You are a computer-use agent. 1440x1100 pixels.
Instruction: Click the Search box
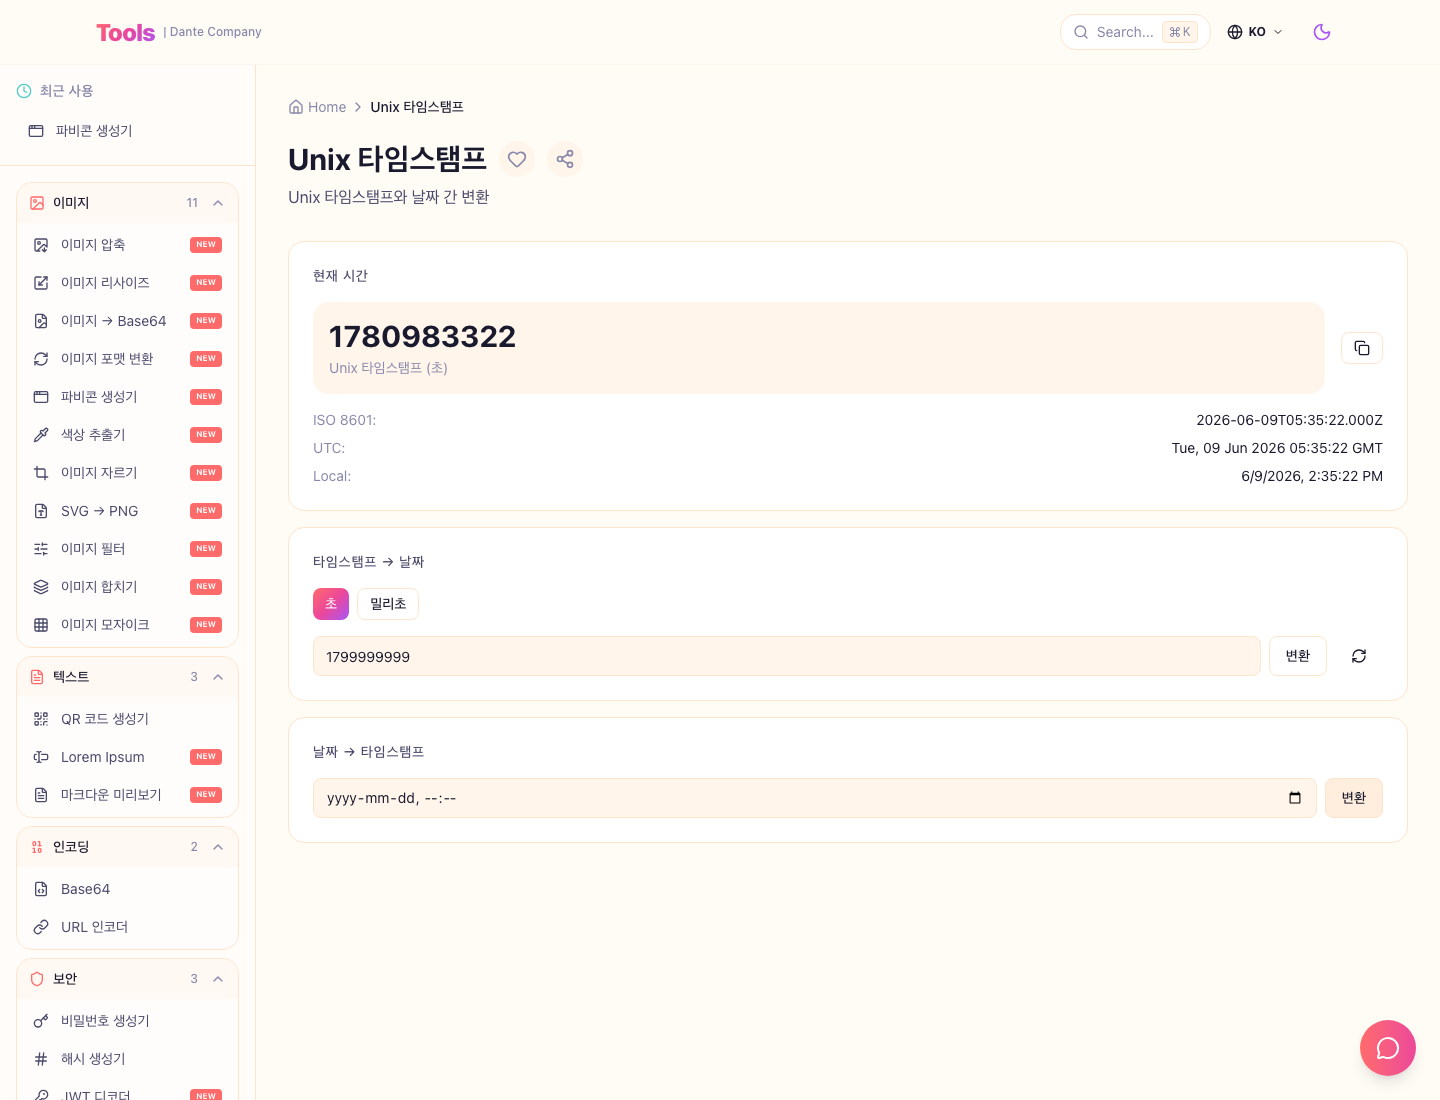[x=1135, y=32]
